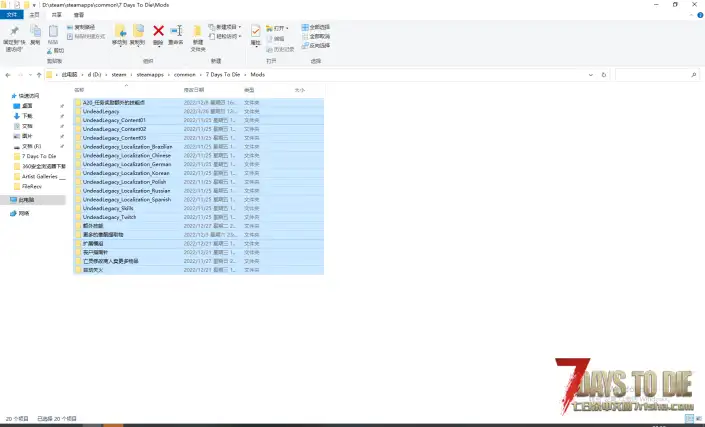Click the New folder icon
Image resolution: width=705 pixels, height=427 pixels.
point(198,32)
